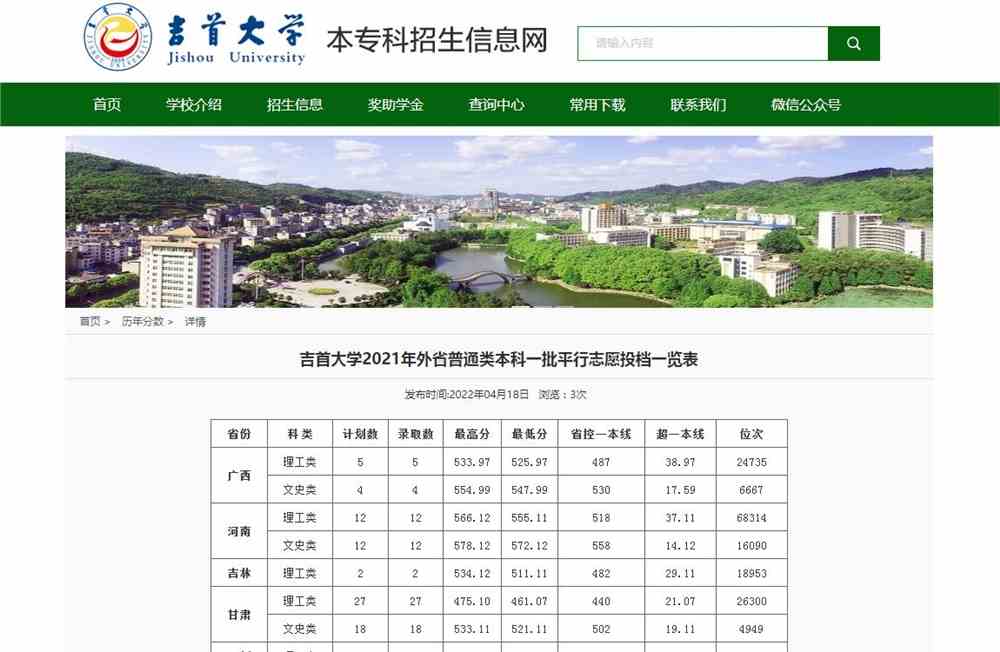Click the 475.10 highest score cell
Viewport: 1000px width, 652px height.
(472, 601)
